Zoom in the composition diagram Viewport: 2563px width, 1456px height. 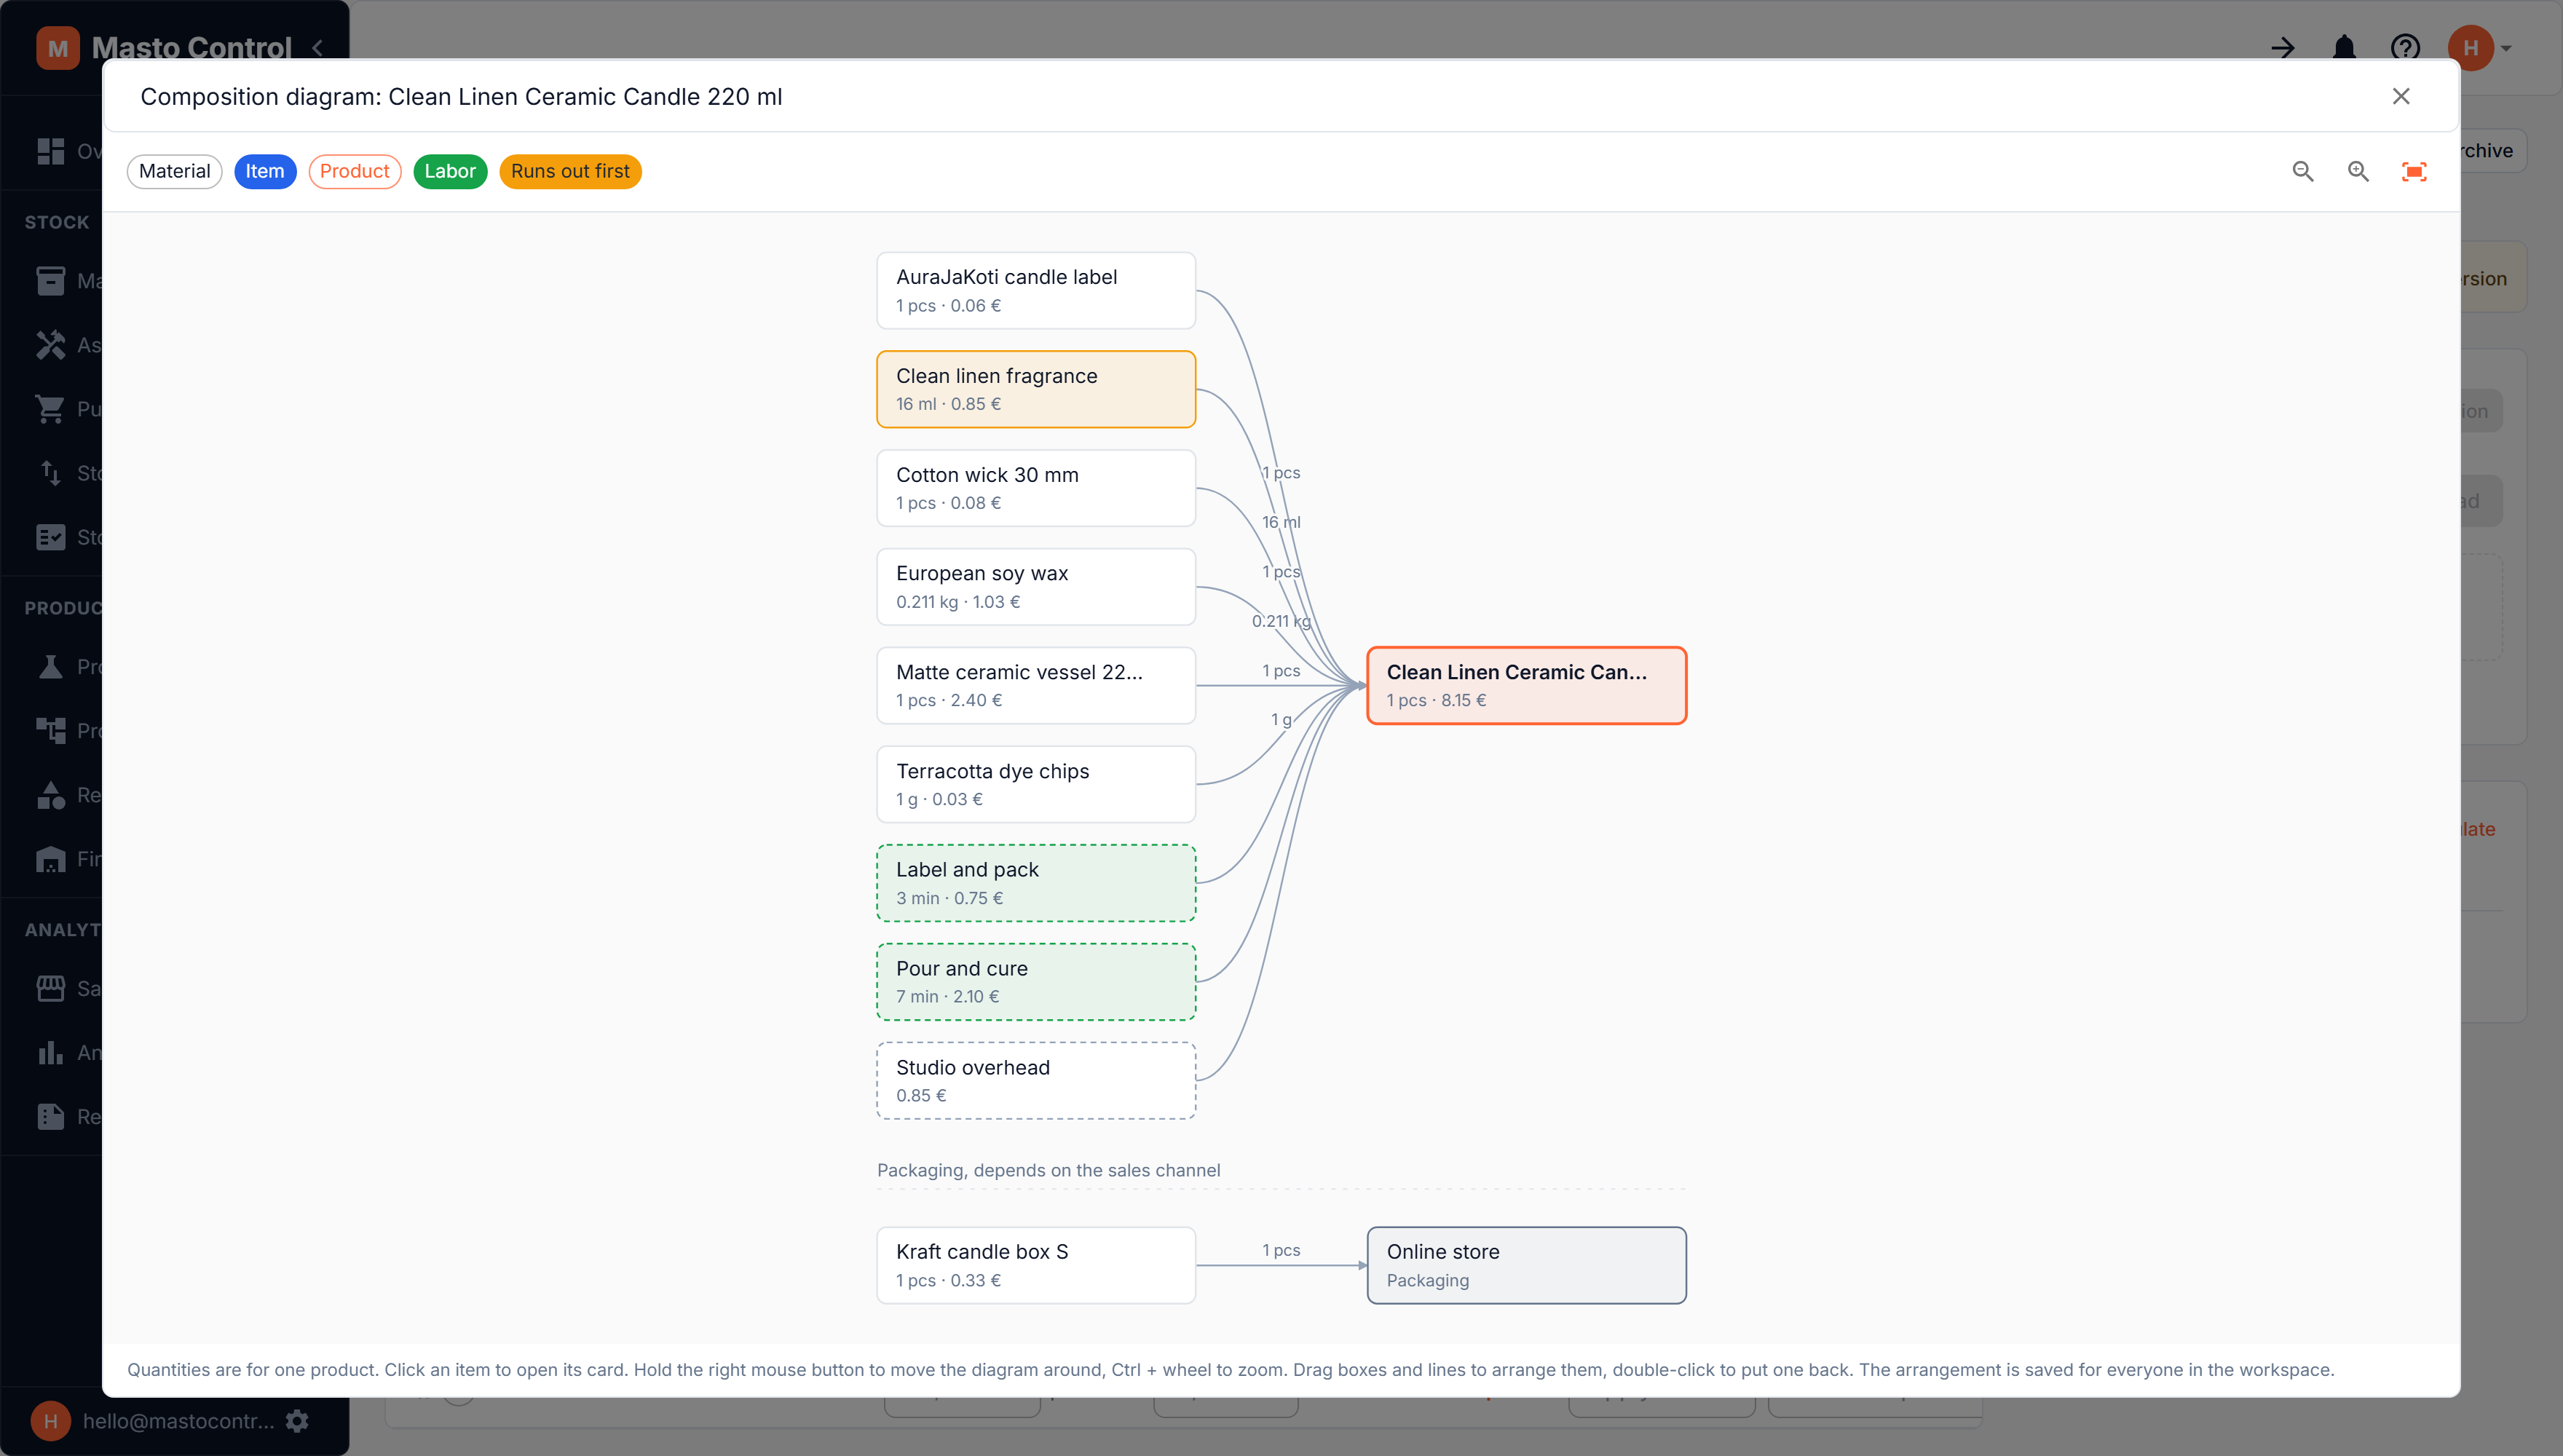click(2358, 171)
